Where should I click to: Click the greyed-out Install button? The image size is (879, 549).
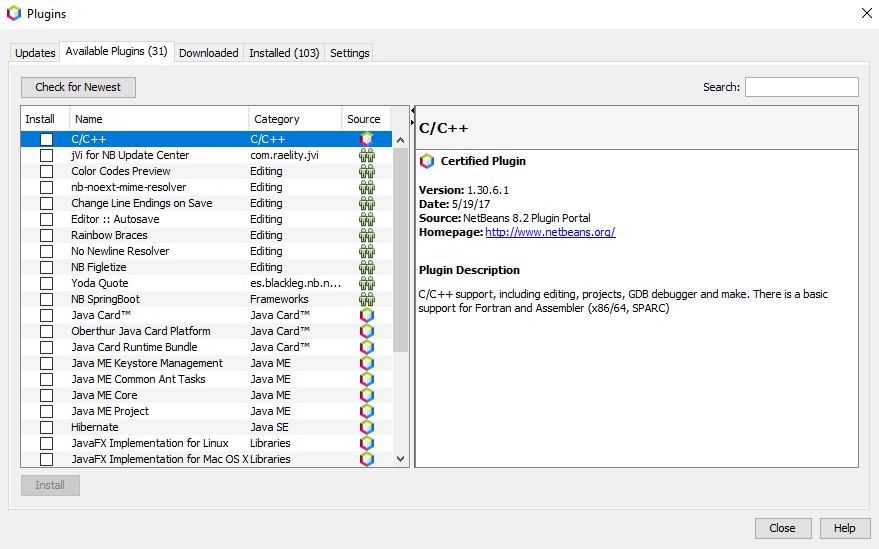tap(50, 485)
